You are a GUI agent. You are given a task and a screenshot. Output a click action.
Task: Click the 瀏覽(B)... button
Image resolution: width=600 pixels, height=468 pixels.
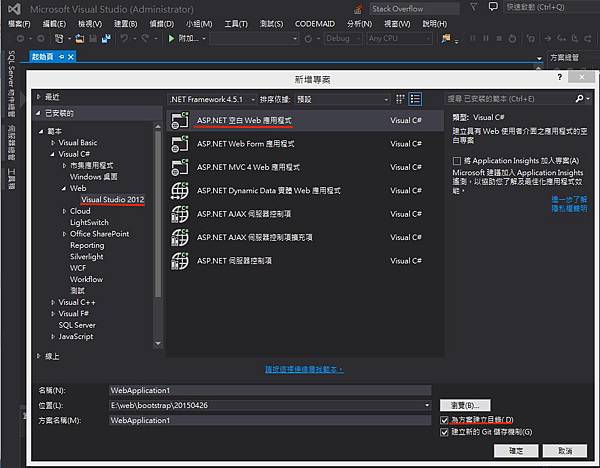[x=465, y=405]
